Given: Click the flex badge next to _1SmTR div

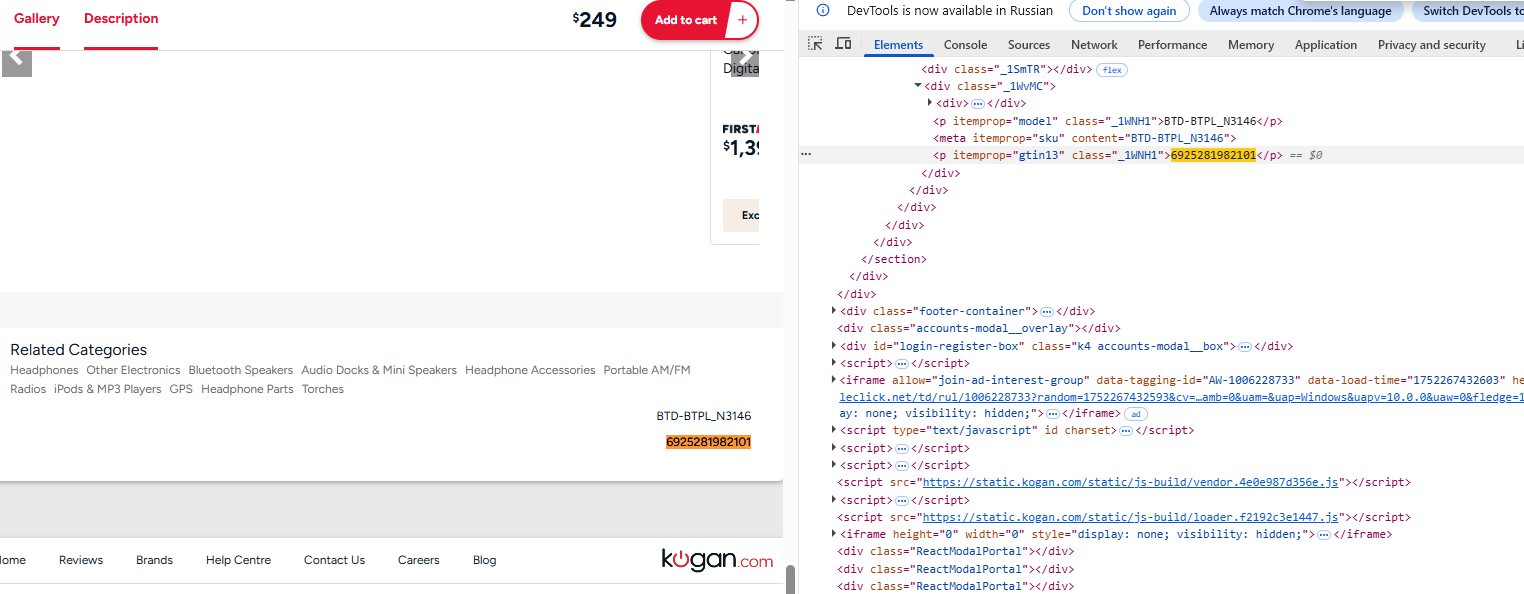Looking at the screenshot, I should 1111,70.
